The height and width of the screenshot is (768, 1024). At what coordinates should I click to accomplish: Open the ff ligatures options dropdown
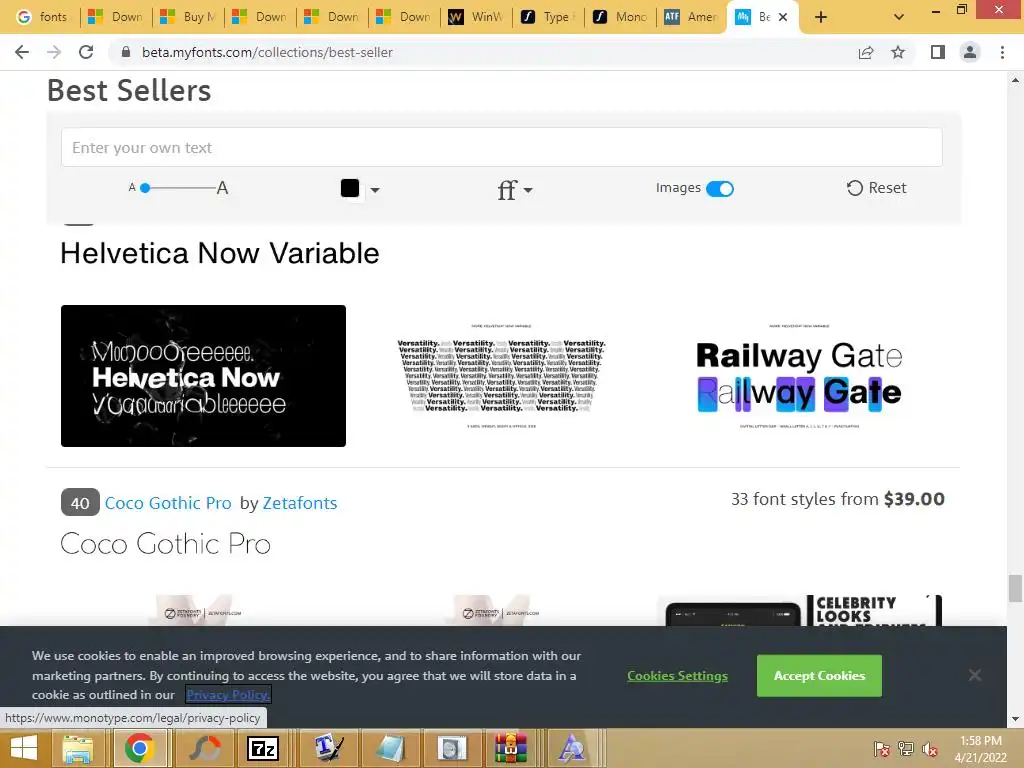click(x=515, y=190)
